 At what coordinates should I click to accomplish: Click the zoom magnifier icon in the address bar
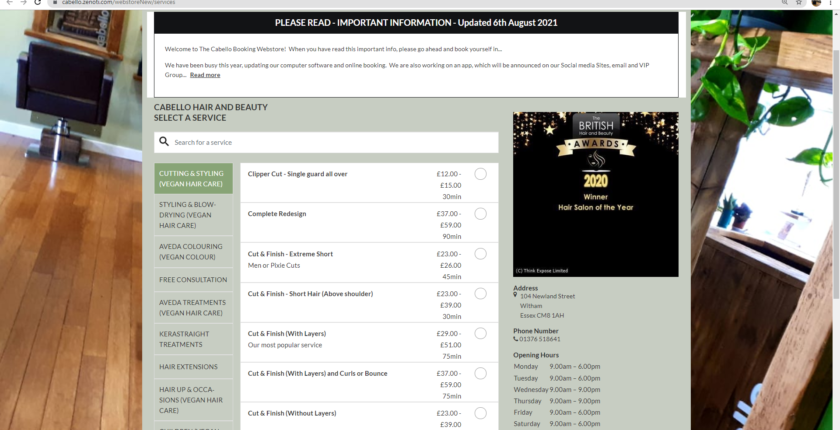785,3
